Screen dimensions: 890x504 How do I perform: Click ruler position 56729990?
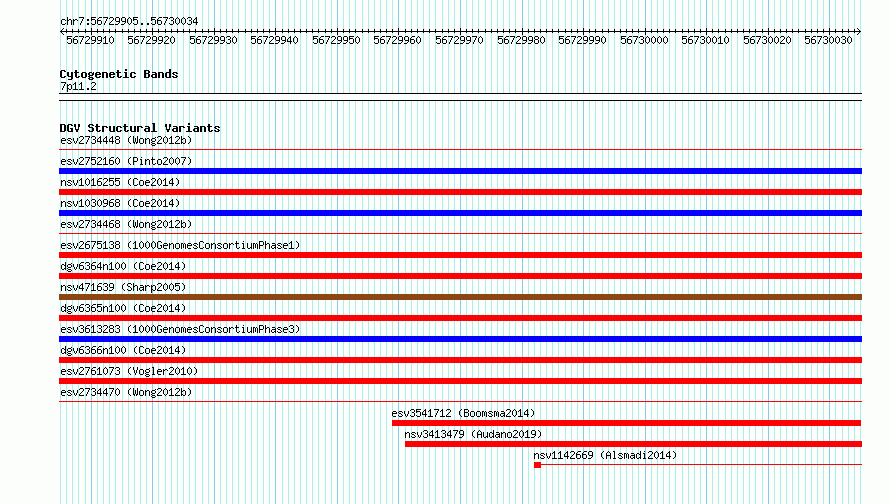point(582,40)
